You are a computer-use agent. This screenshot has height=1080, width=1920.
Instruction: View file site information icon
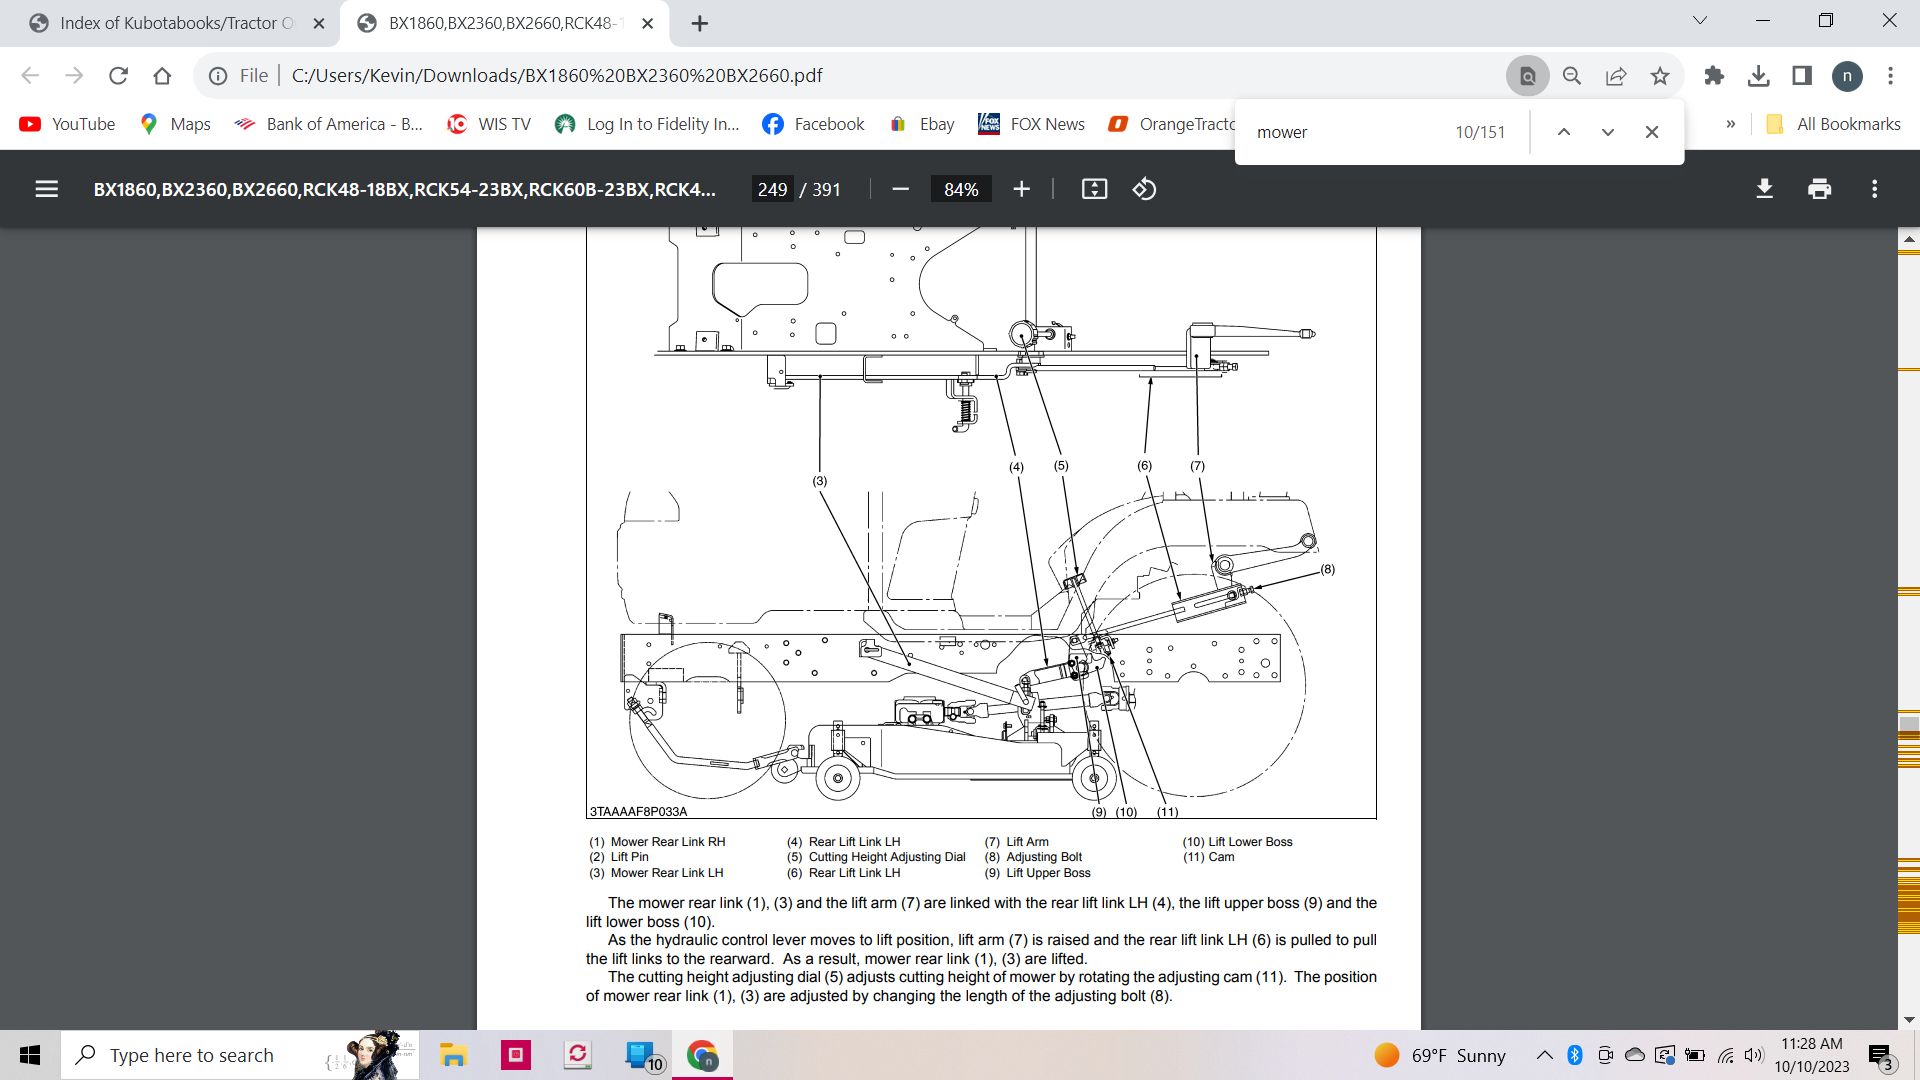coord(218,75)
